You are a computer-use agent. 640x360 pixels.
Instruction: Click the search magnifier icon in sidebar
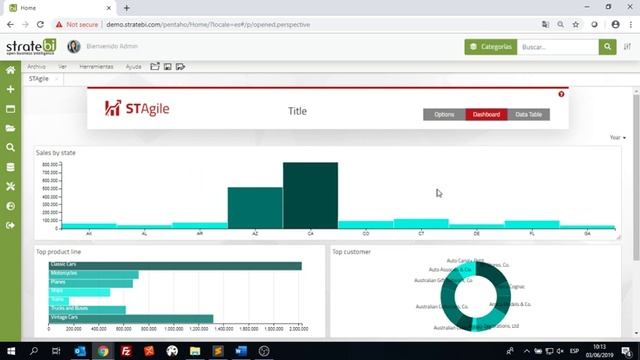pyautogui.click(x=10, y=147)
